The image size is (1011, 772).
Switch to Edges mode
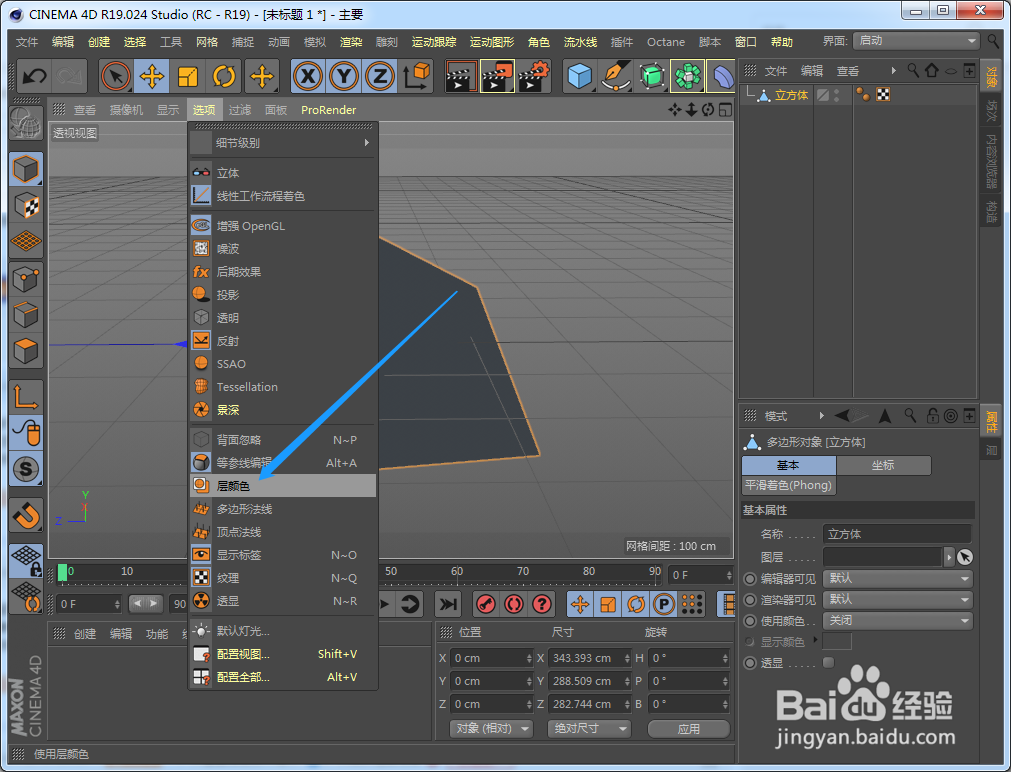[x=26, y=315]
